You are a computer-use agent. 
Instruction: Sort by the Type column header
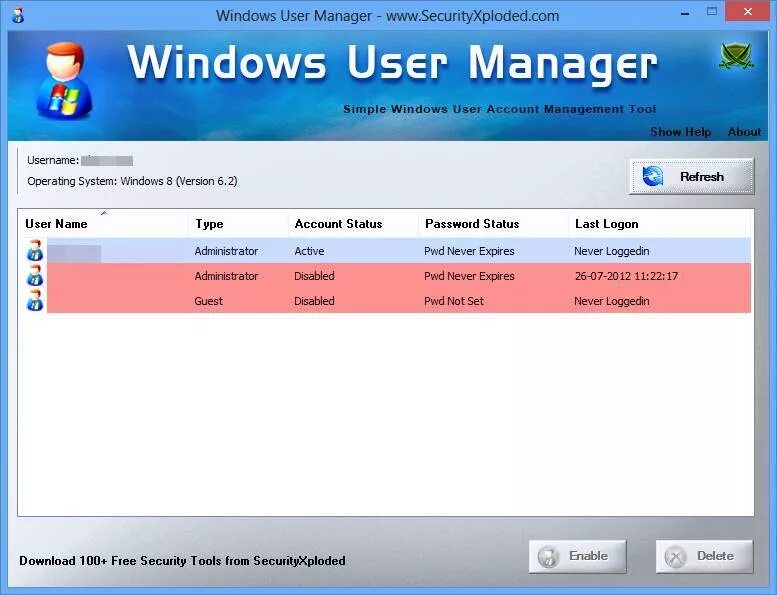[238, 224]
